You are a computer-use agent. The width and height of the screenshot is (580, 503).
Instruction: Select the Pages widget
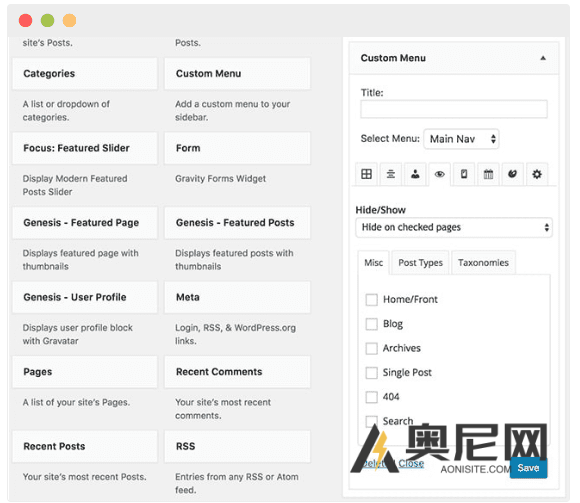pos(85,372)
